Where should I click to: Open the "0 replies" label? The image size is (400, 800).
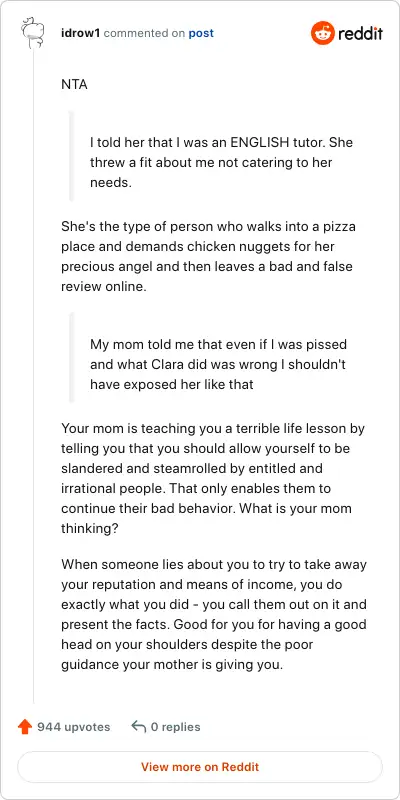[176, 727]
